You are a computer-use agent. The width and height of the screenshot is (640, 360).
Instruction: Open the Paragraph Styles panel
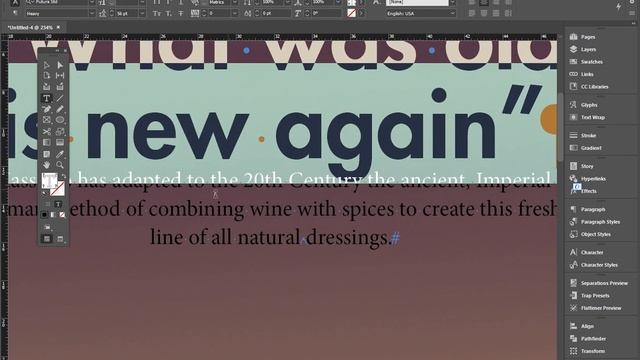595,222
